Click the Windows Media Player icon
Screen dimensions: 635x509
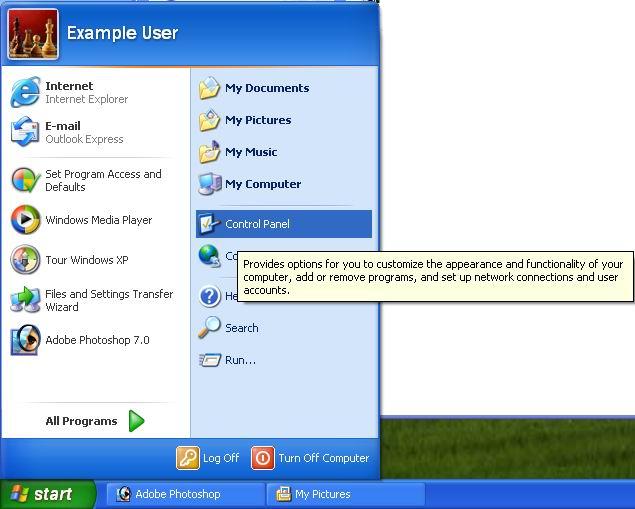pyautogui.click(x=26, y=220)
